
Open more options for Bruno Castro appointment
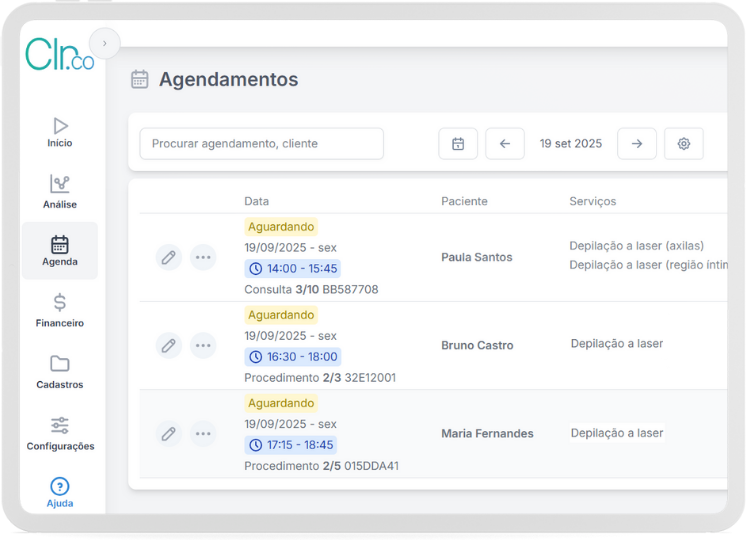[203, 345]
